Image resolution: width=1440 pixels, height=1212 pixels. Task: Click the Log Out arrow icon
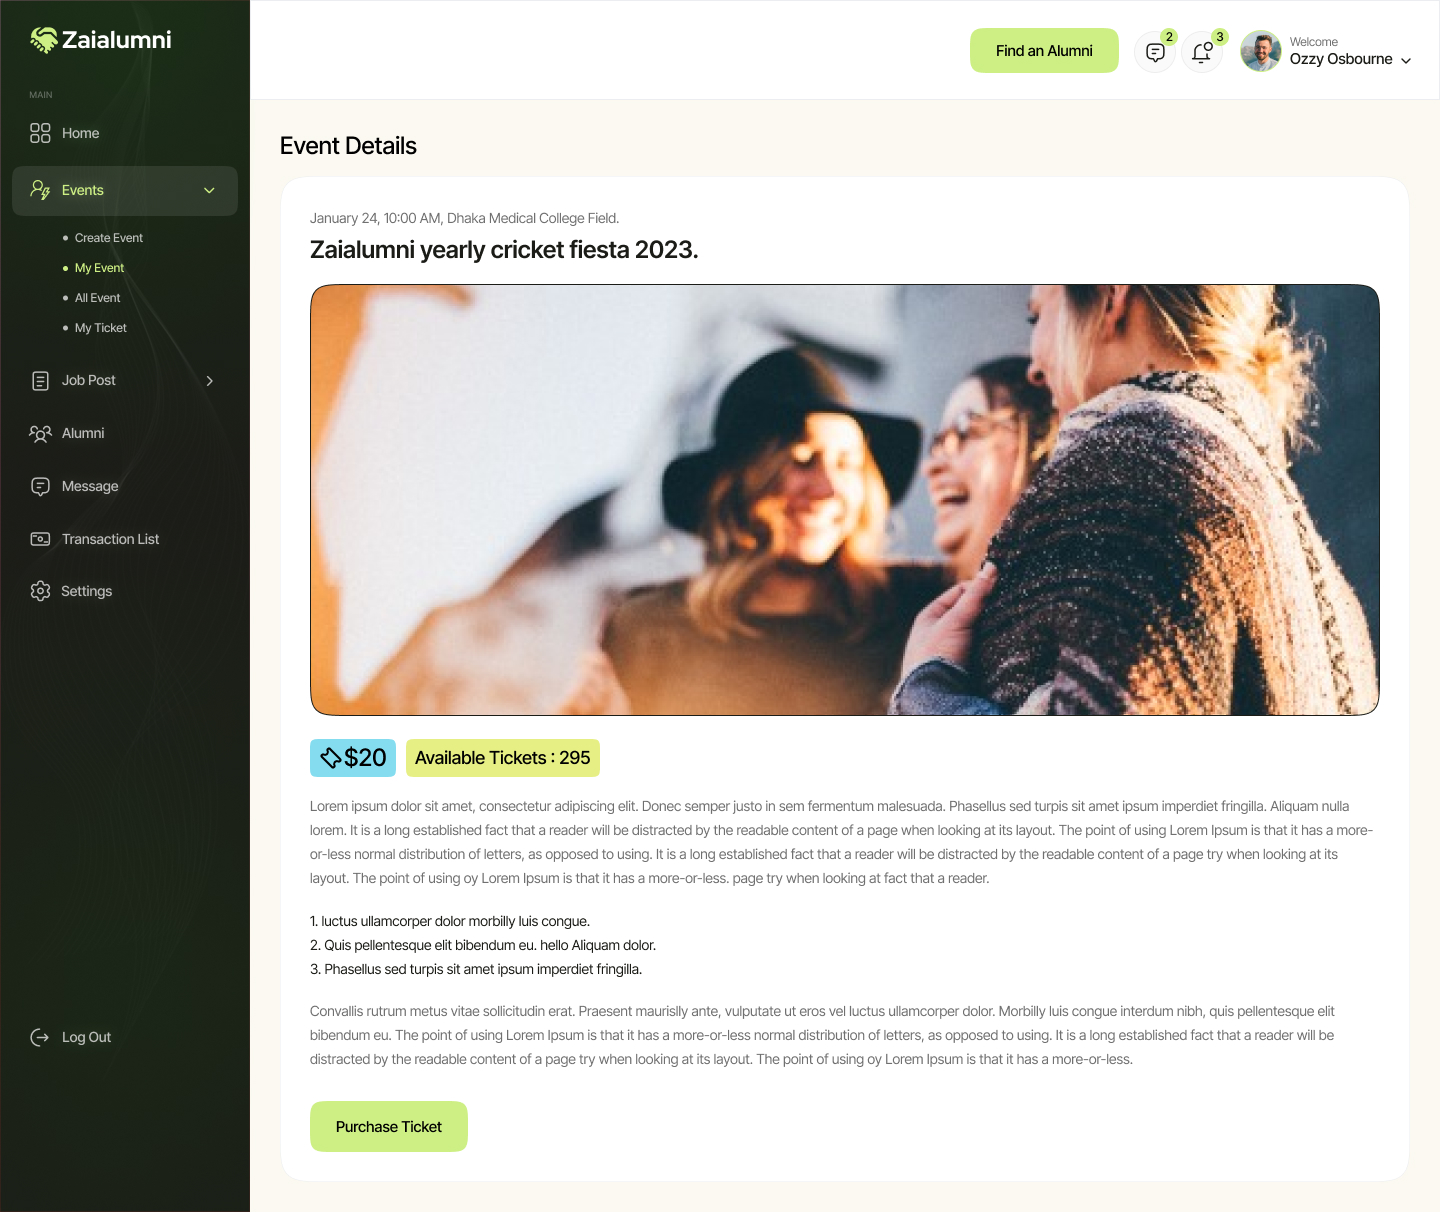(x=38, y=1037)
